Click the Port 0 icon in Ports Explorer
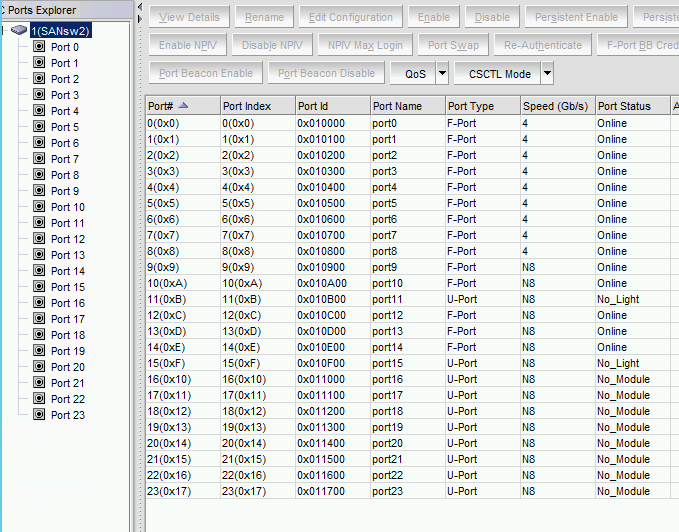The image size is (679, 532). (x=39, y=47)
